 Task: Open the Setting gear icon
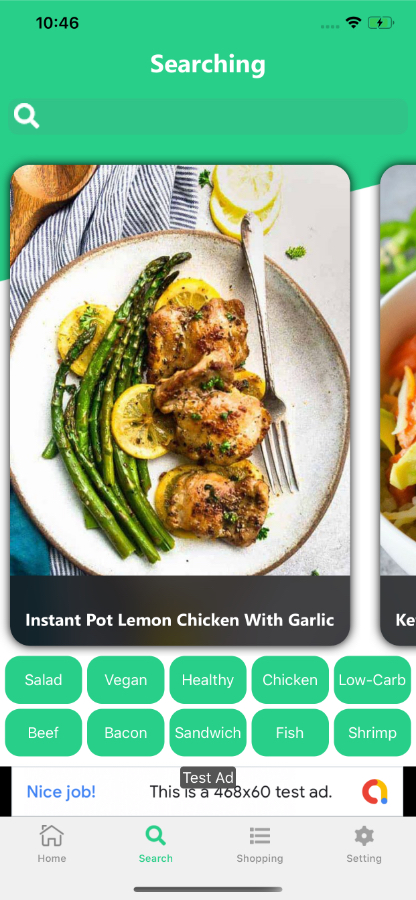coord(364,836)
